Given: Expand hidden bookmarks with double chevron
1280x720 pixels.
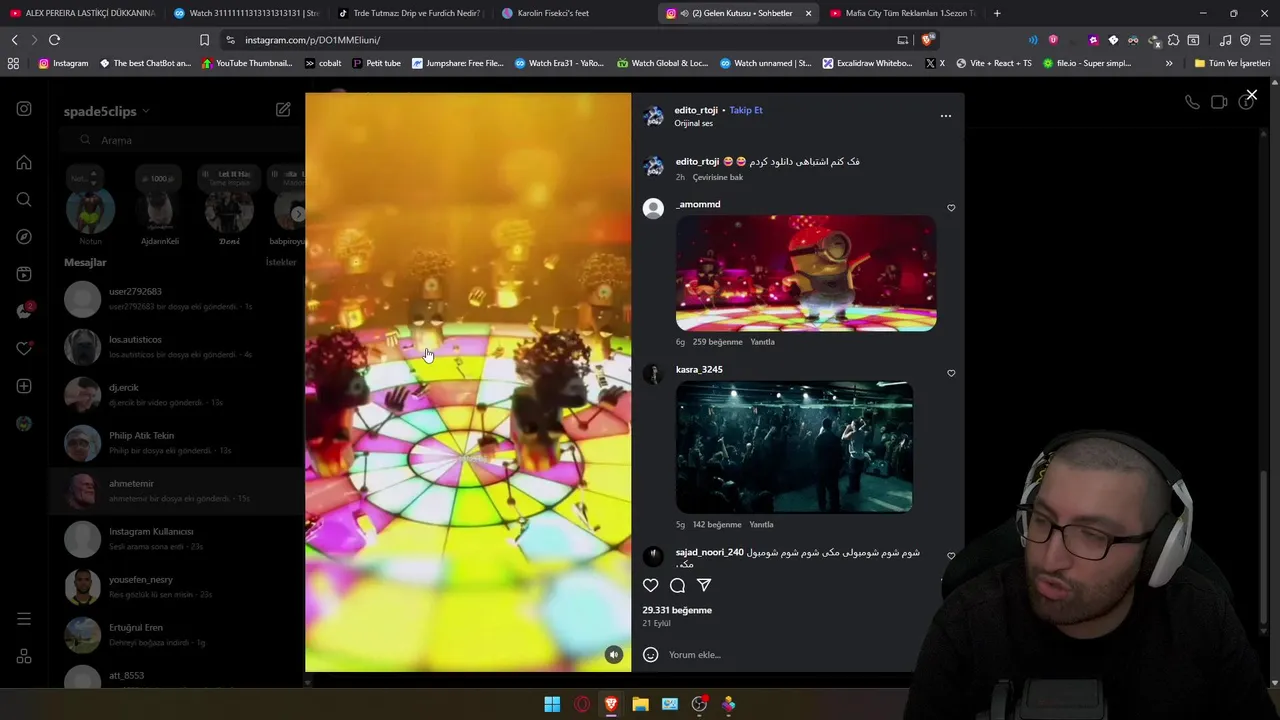Looking at the screenshot, I should [1169, 63].
